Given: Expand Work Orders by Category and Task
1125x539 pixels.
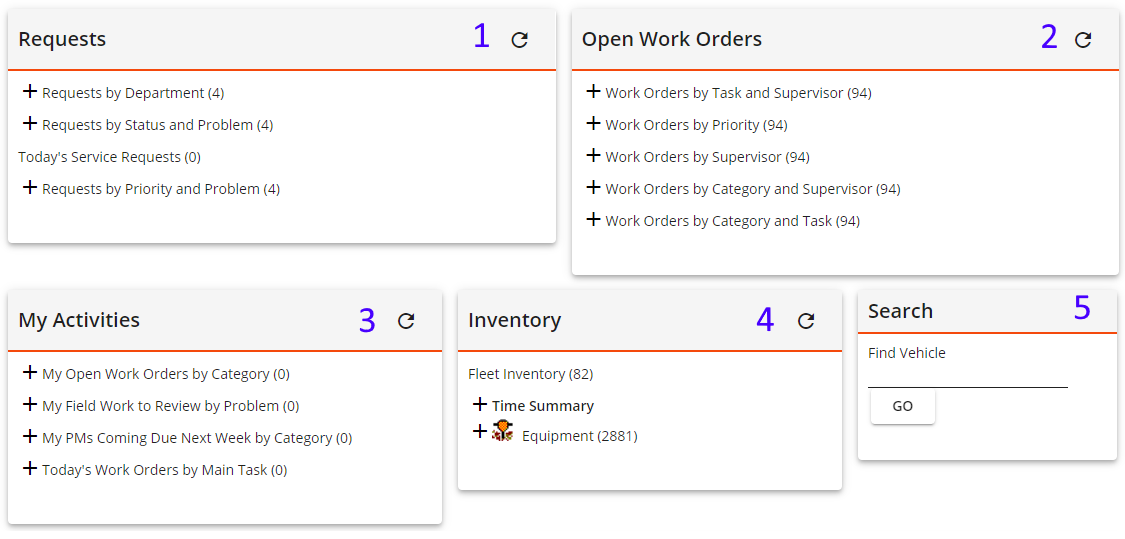Looking at the screenshot, I should click(593, 220).
